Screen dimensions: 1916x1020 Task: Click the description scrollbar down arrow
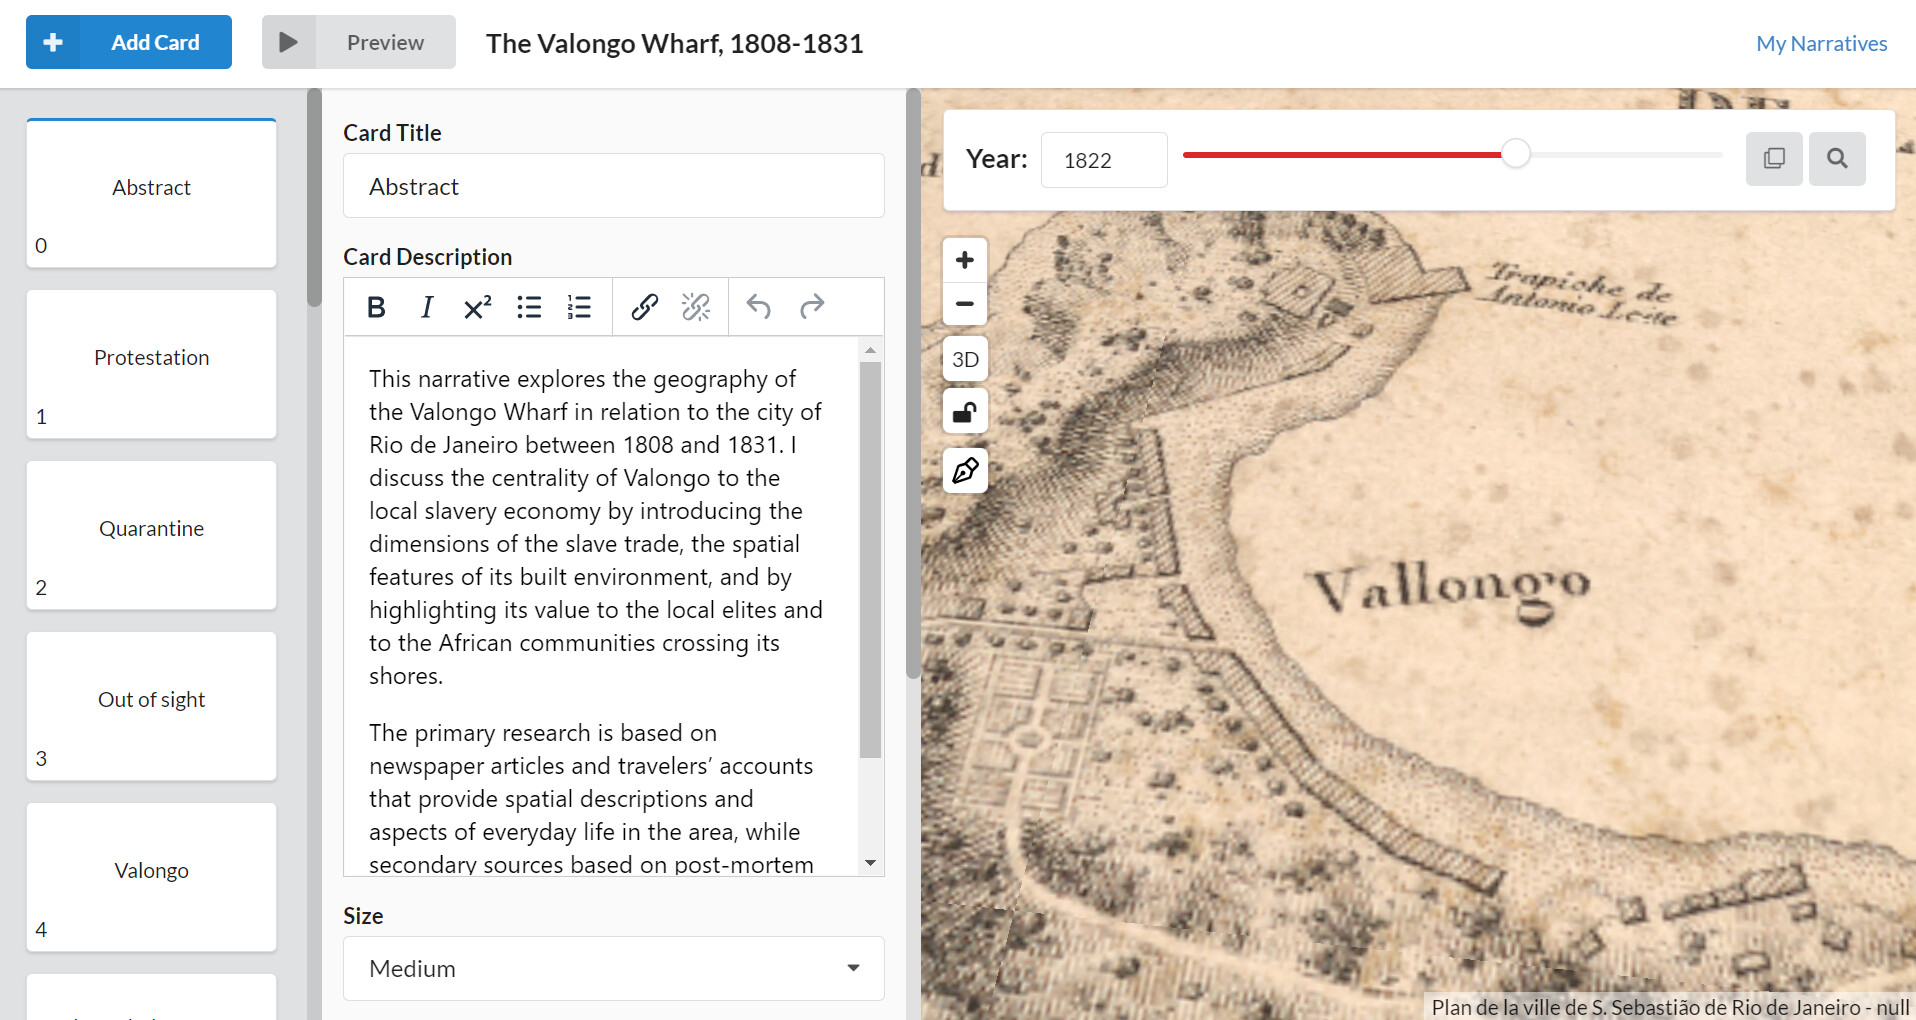[870, 863]
